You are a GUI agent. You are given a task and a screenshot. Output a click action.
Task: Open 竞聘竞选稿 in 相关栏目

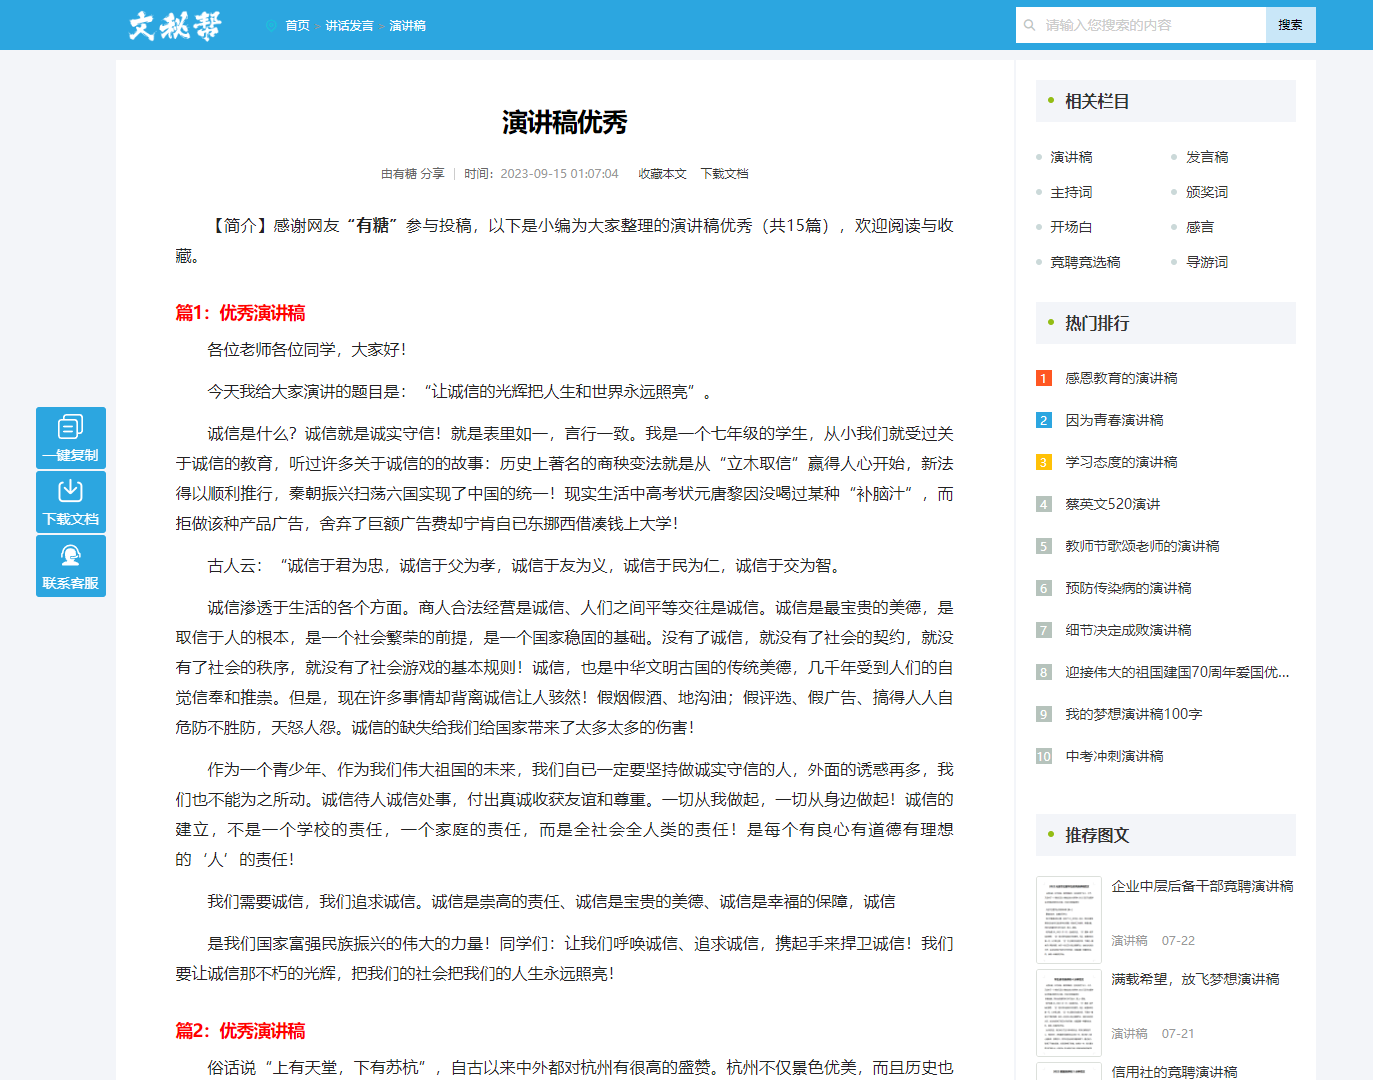coord(1085,262)
